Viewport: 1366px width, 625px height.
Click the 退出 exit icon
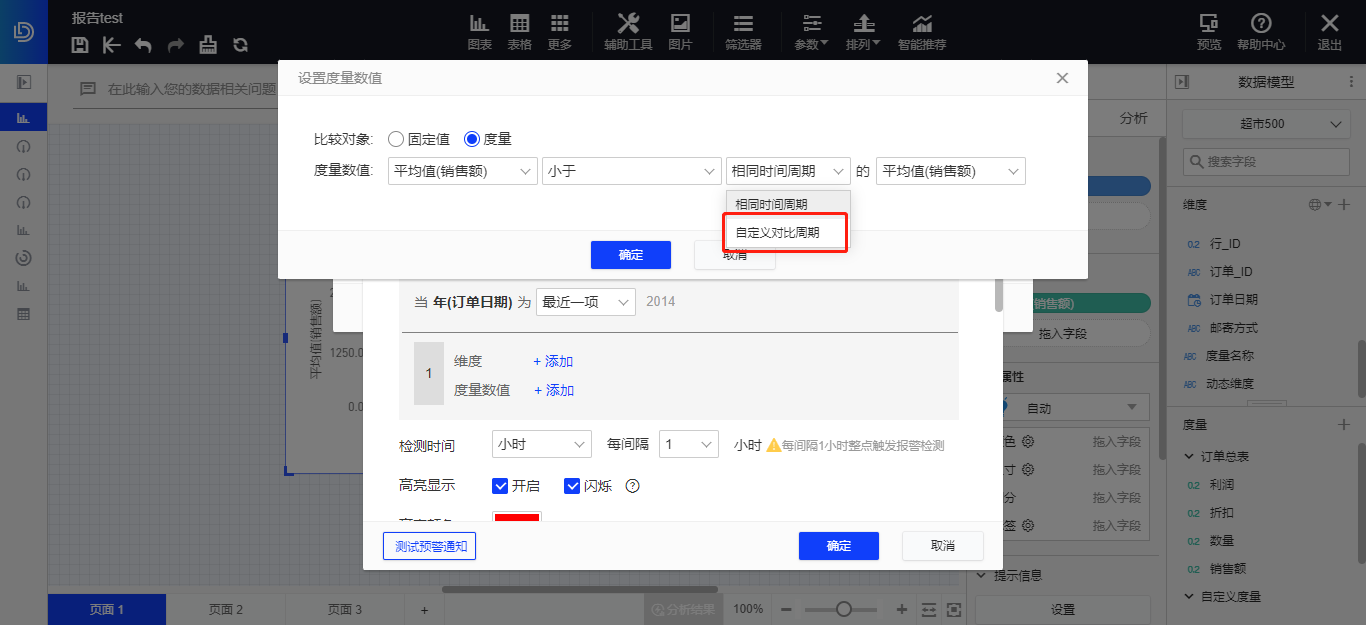1330,31
